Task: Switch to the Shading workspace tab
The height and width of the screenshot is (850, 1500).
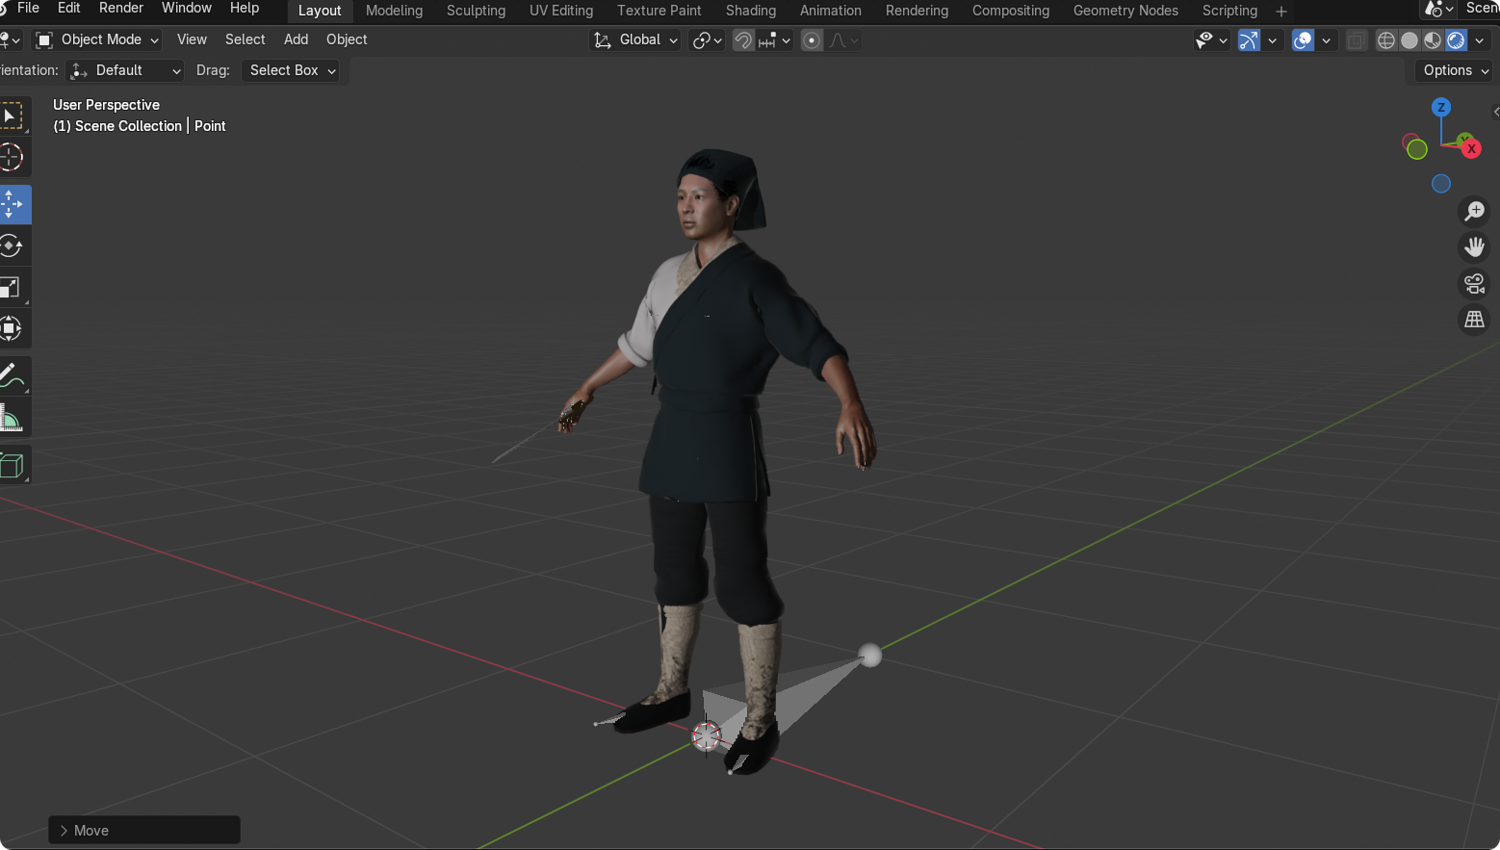Action: tap(751, 11)
